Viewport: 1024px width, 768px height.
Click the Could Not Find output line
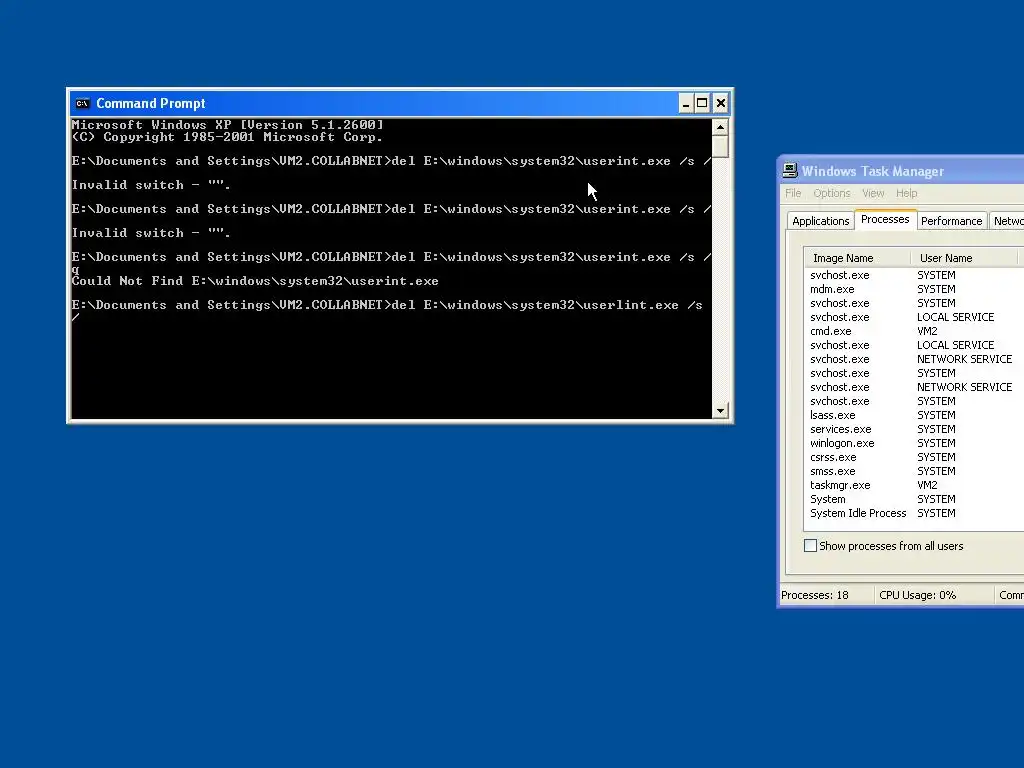click(x=255, y=281)
